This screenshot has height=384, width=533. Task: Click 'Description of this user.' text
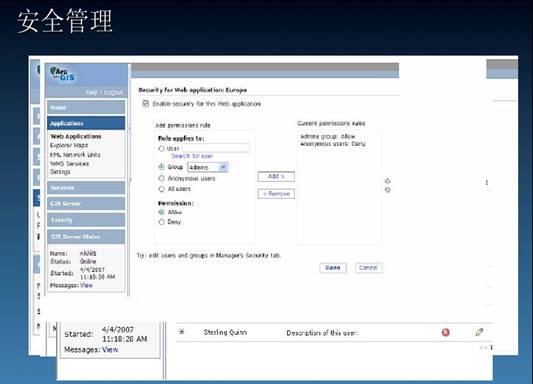pos(322,333)
